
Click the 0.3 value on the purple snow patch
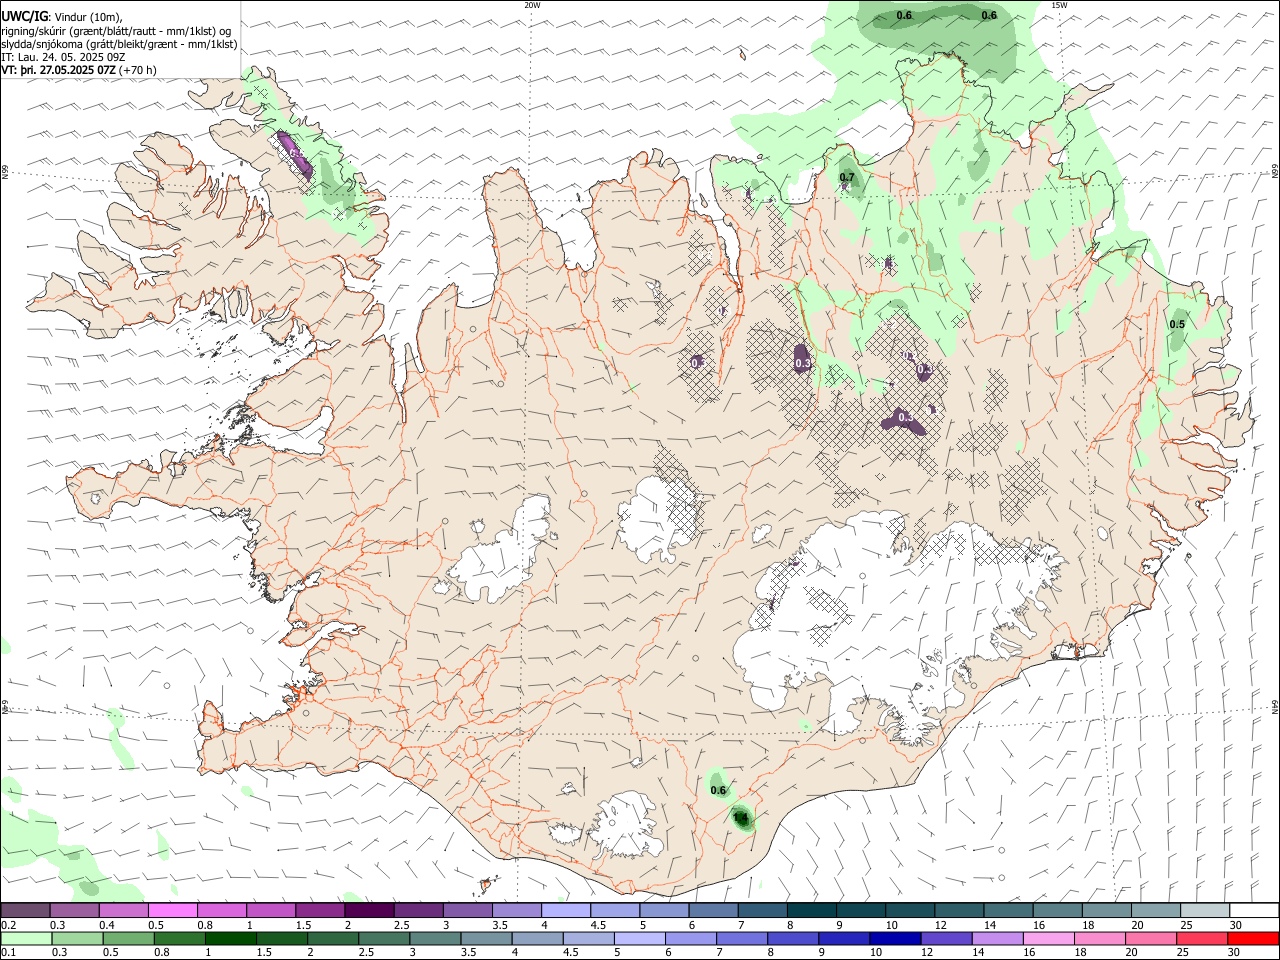point(803,364)
